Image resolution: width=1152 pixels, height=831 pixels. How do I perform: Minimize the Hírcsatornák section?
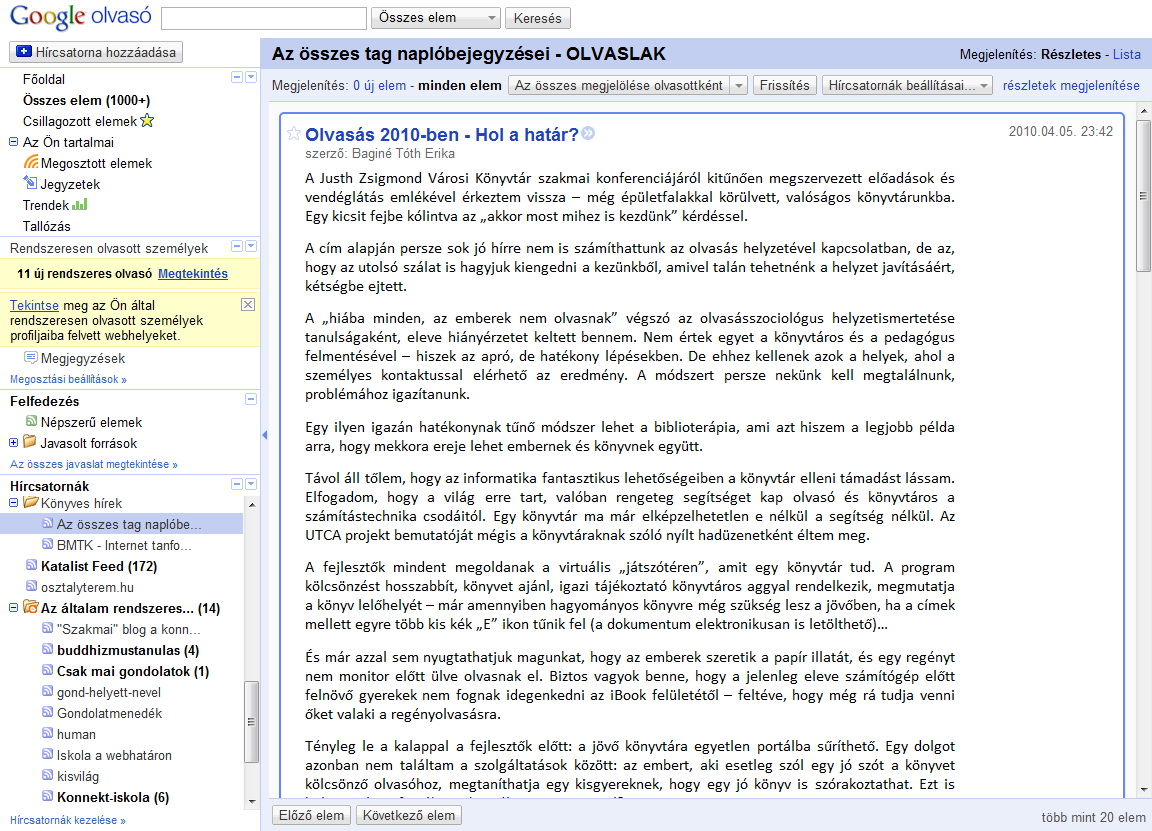[x=237, y=484]
